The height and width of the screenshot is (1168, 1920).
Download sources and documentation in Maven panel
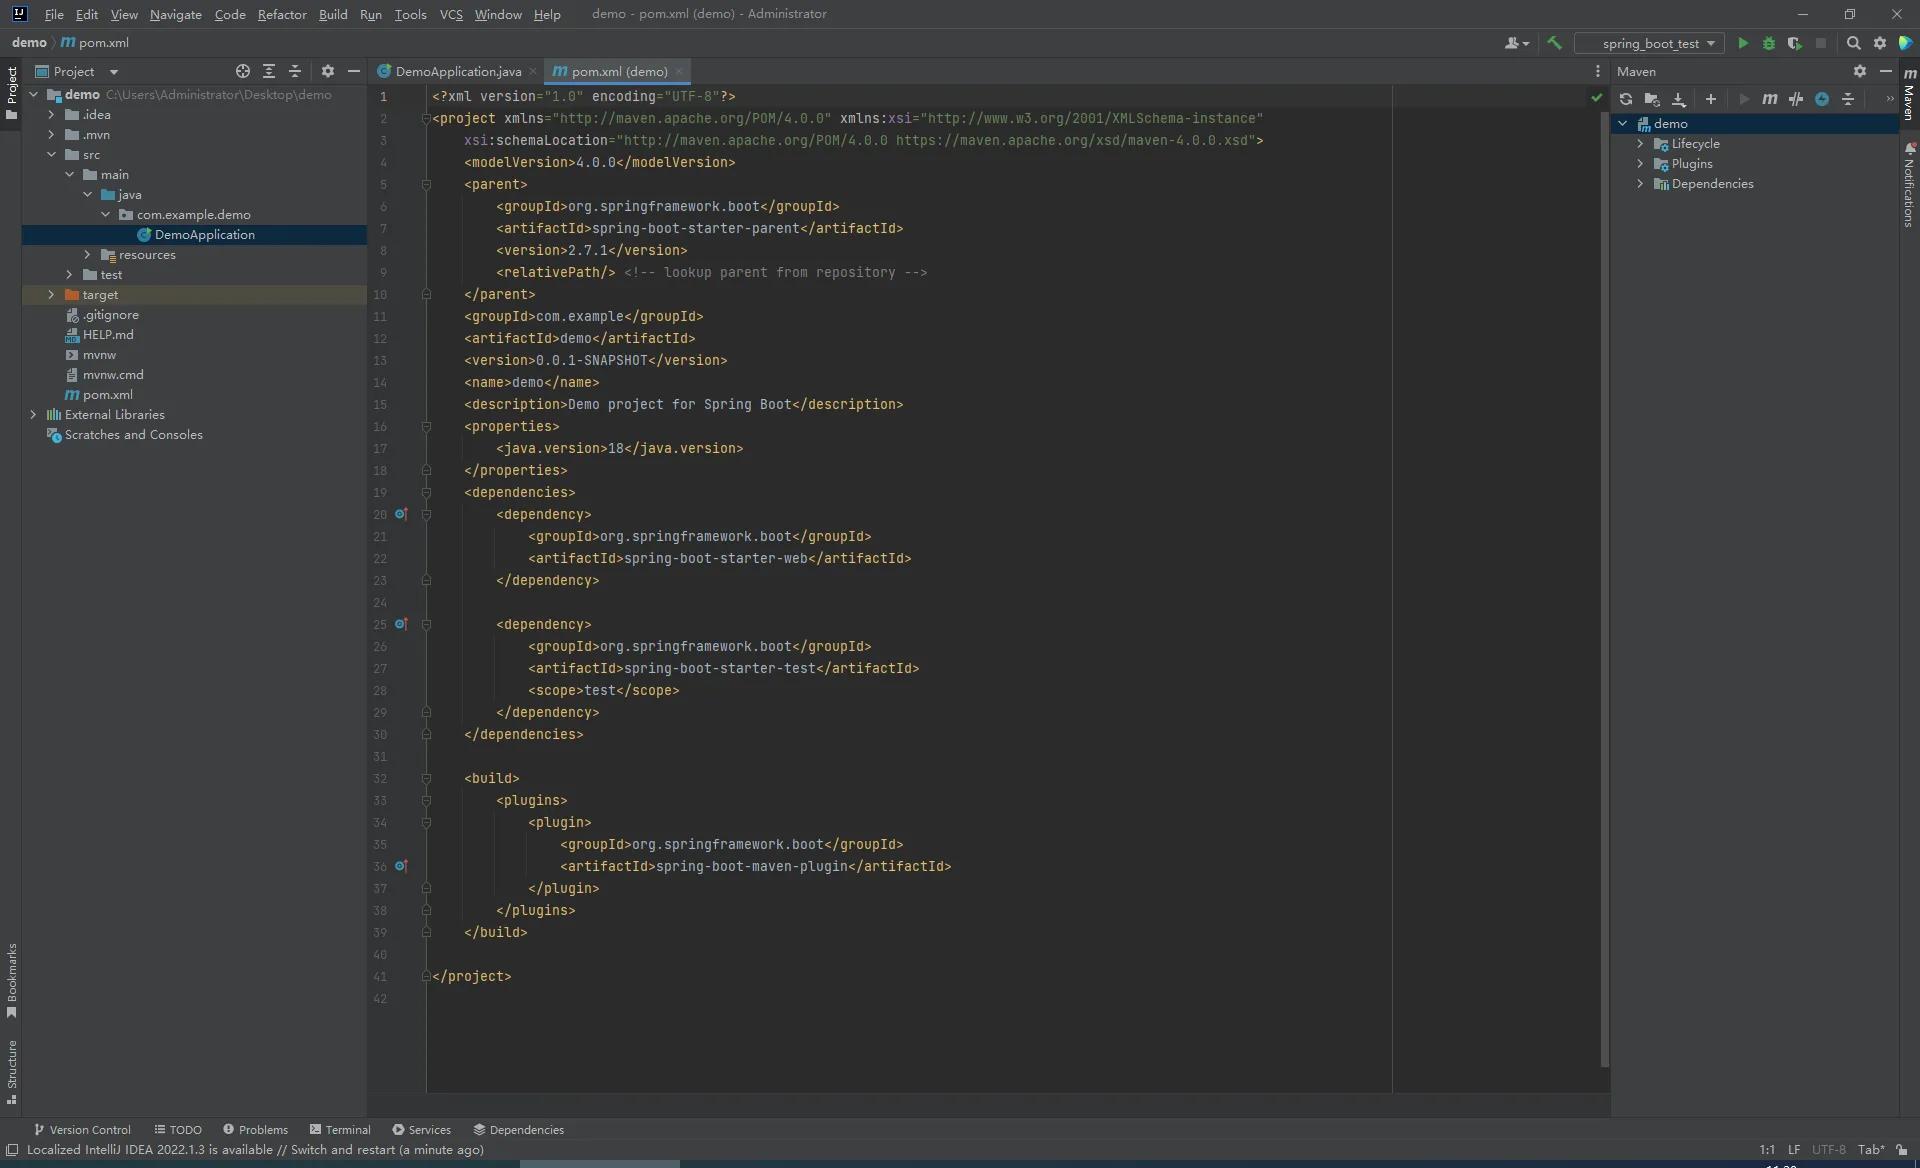(x=1680, y=99)
